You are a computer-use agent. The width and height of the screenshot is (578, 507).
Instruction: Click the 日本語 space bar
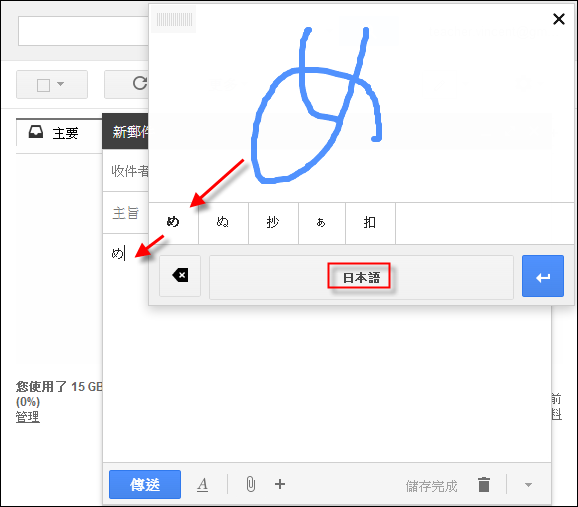pos(361,277)
